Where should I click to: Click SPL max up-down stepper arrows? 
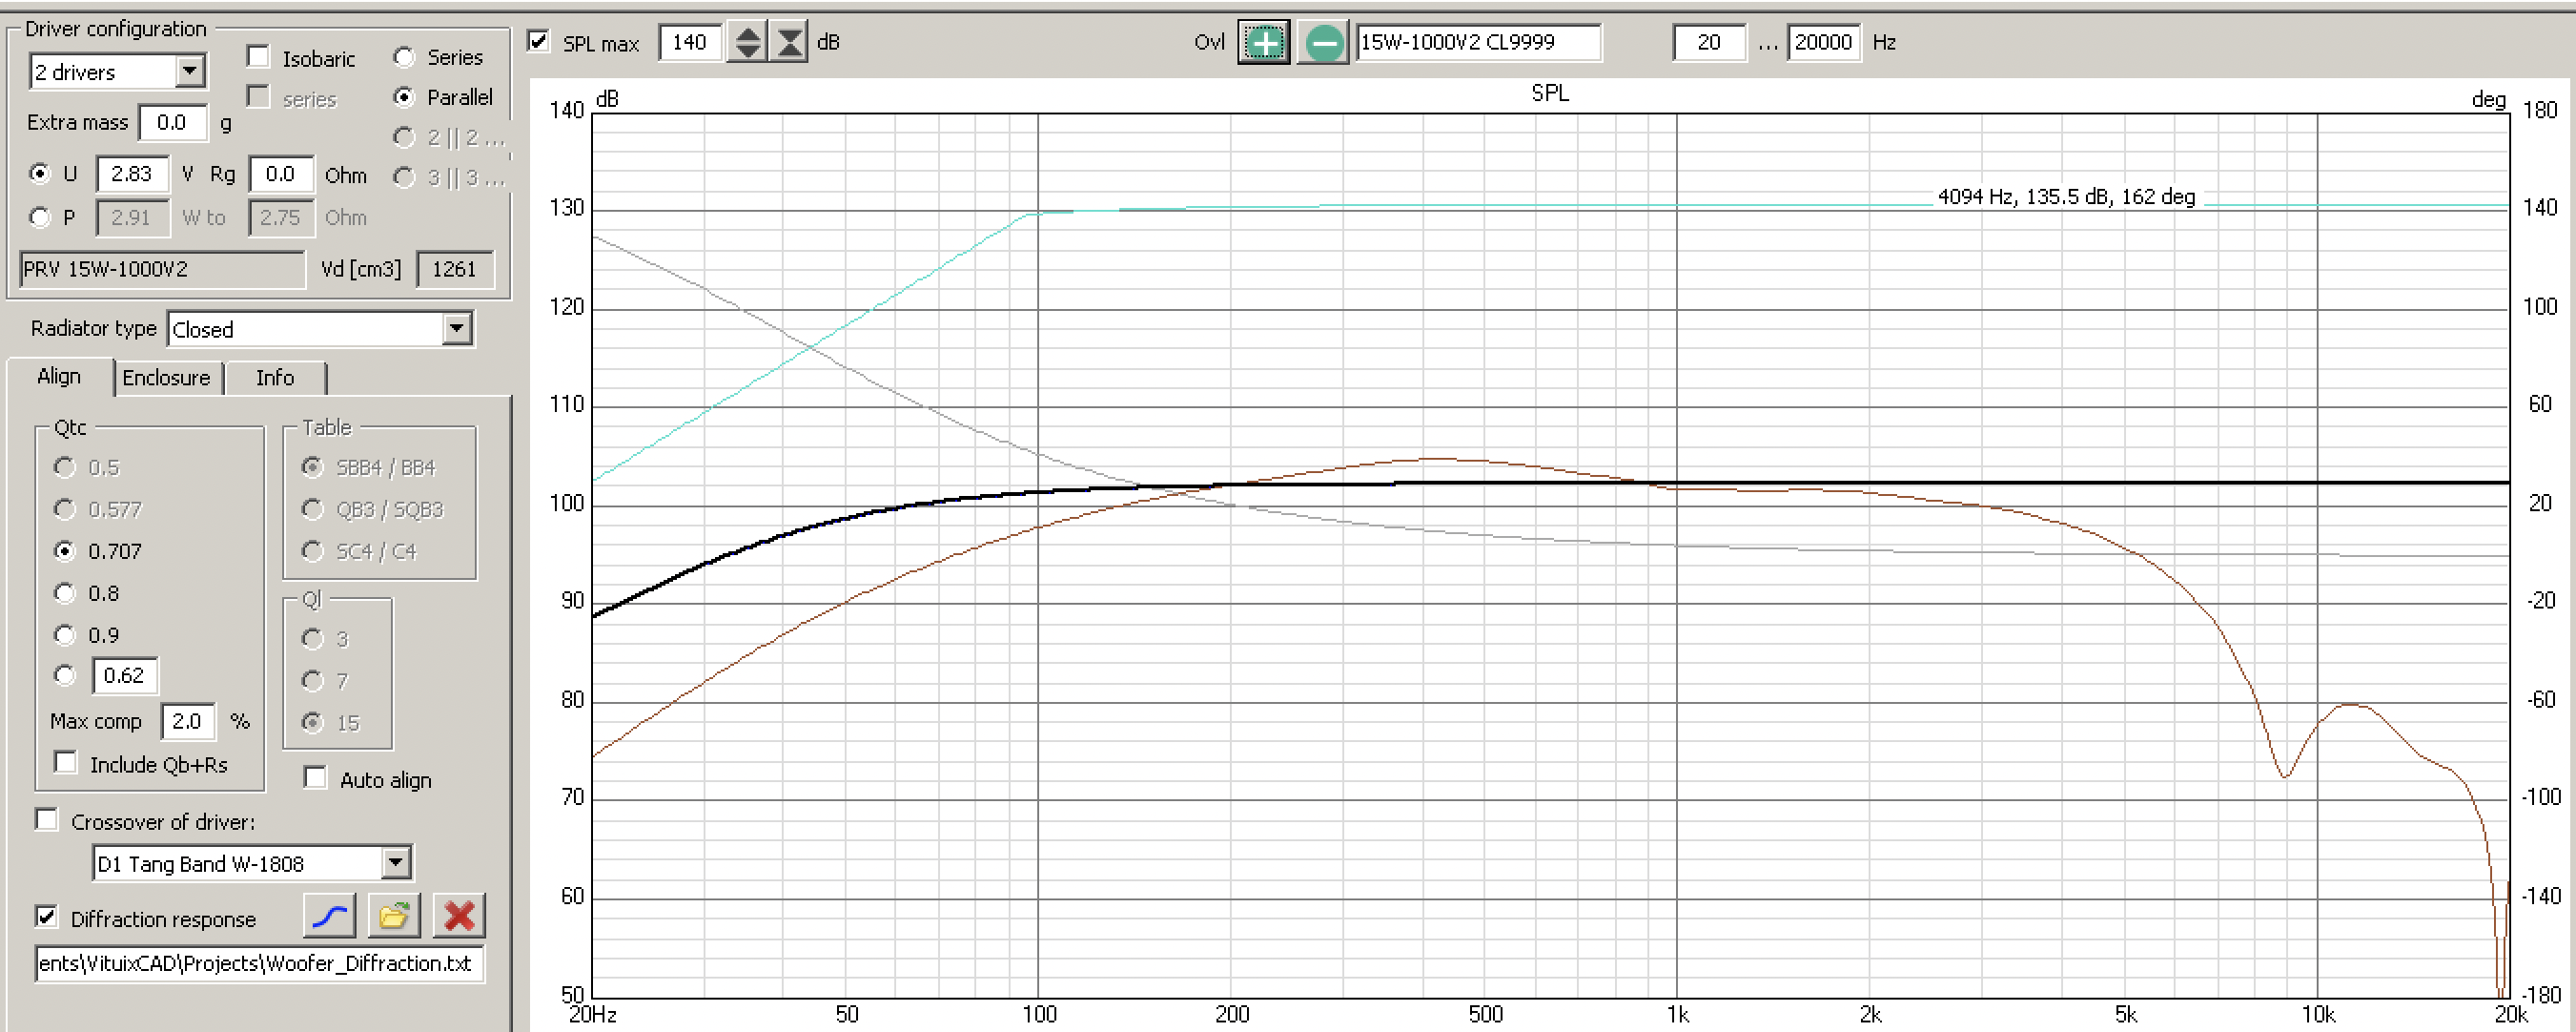click(x=747, y=43)
